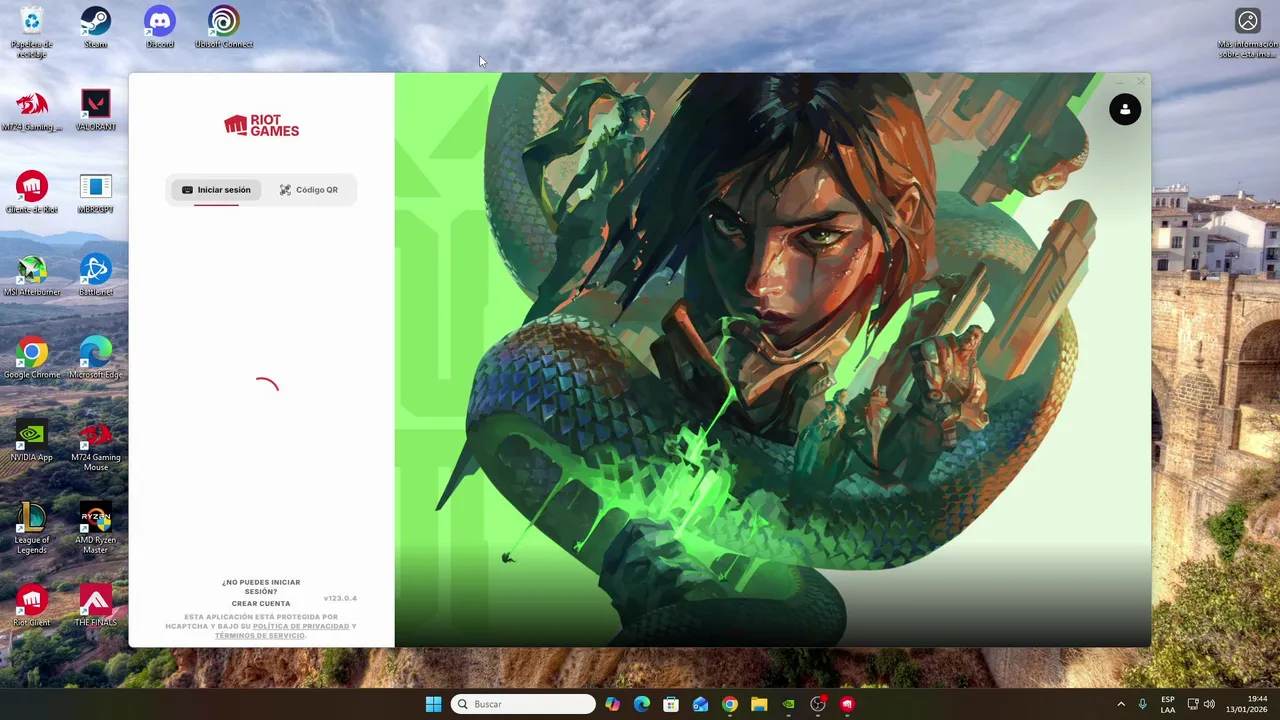Viewport: 1280px width, 720px height.
Task: Select the Battle.net desktop shortcut
Action: [95, 276]
